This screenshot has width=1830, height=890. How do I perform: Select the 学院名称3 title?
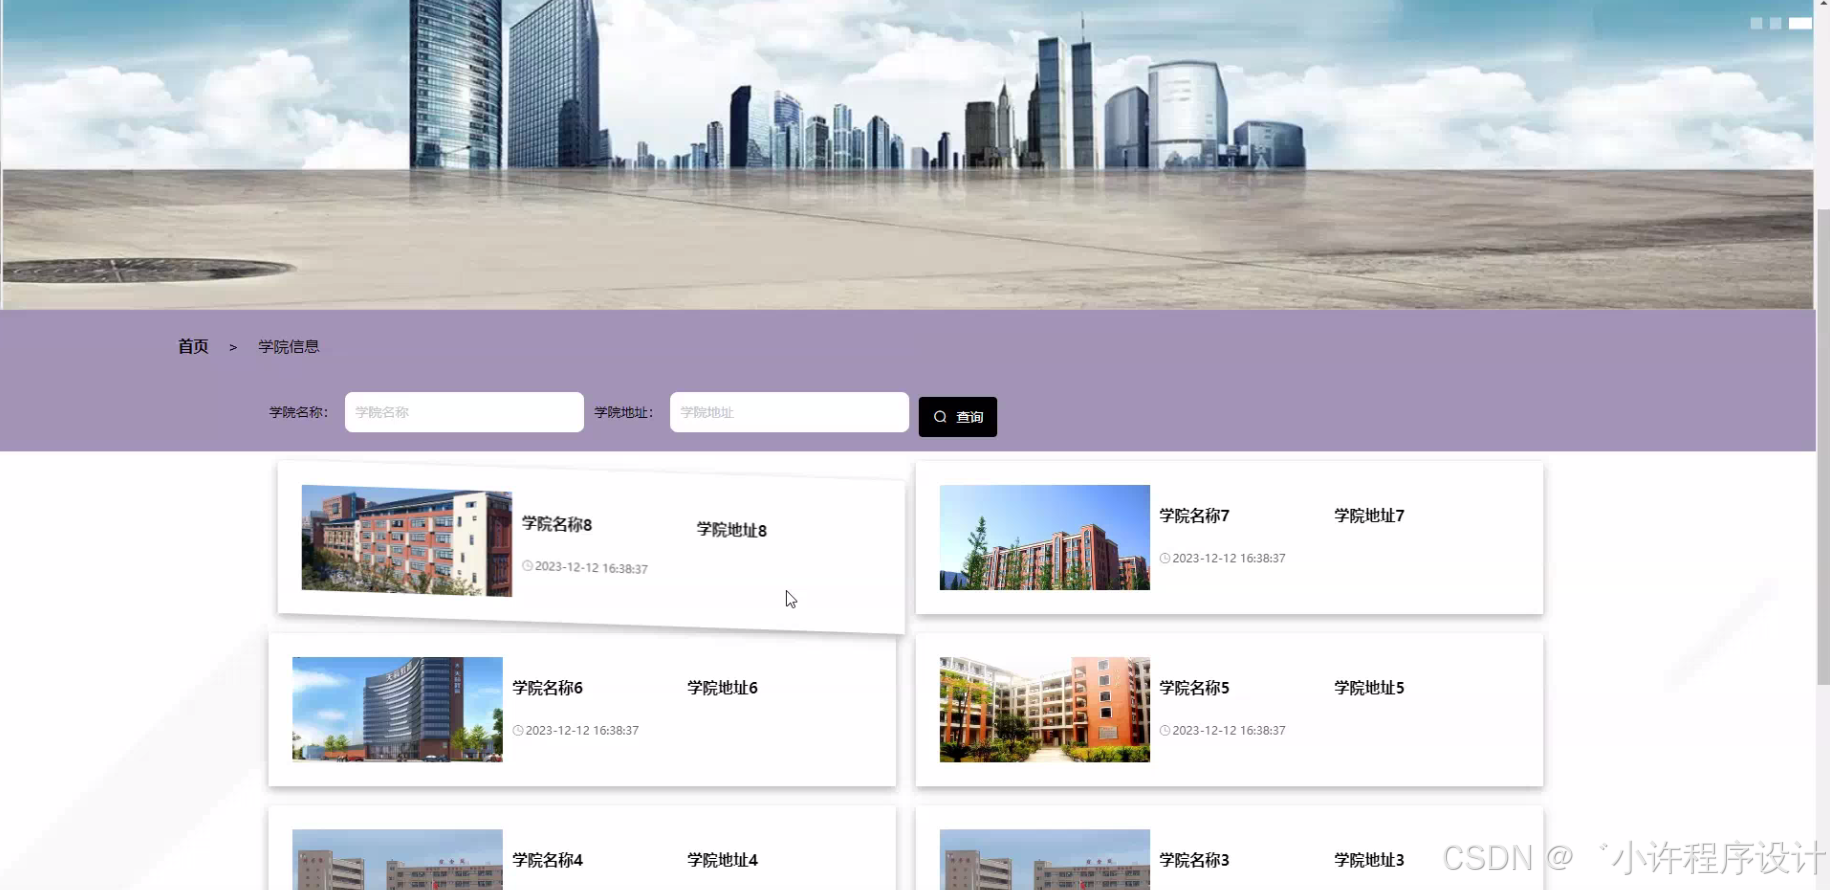(x=1194, y=859)
